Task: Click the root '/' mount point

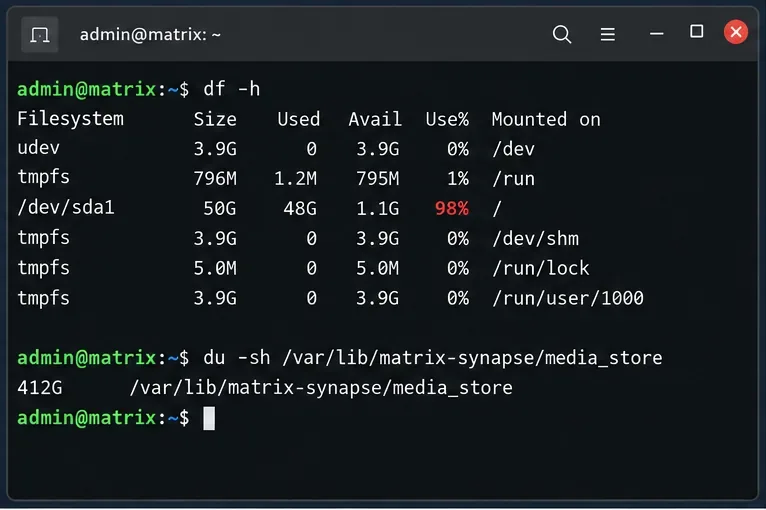Action: (x=497, y=209)
